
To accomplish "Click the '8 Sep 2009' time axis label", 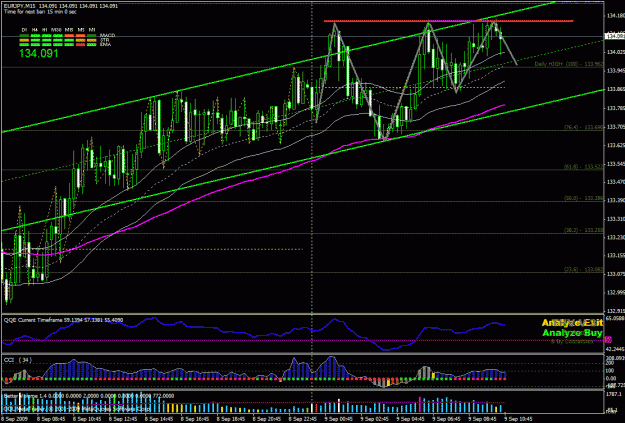I will pyautogui.click(x=14, y=419).
